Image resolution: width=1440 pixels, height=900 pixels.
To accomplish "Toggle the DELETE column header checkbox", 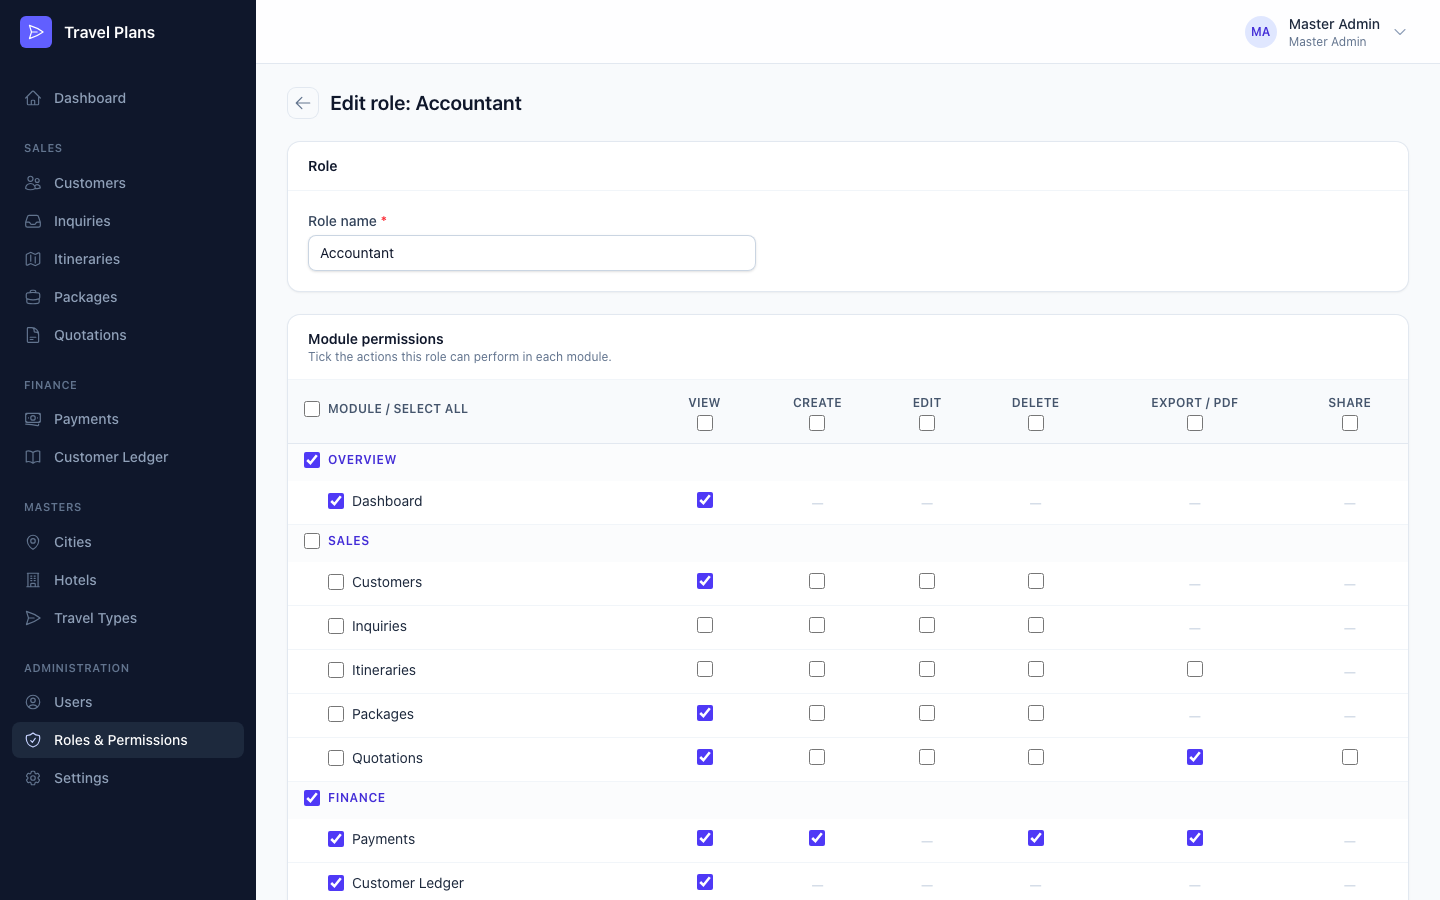I will coord(1036,423).
